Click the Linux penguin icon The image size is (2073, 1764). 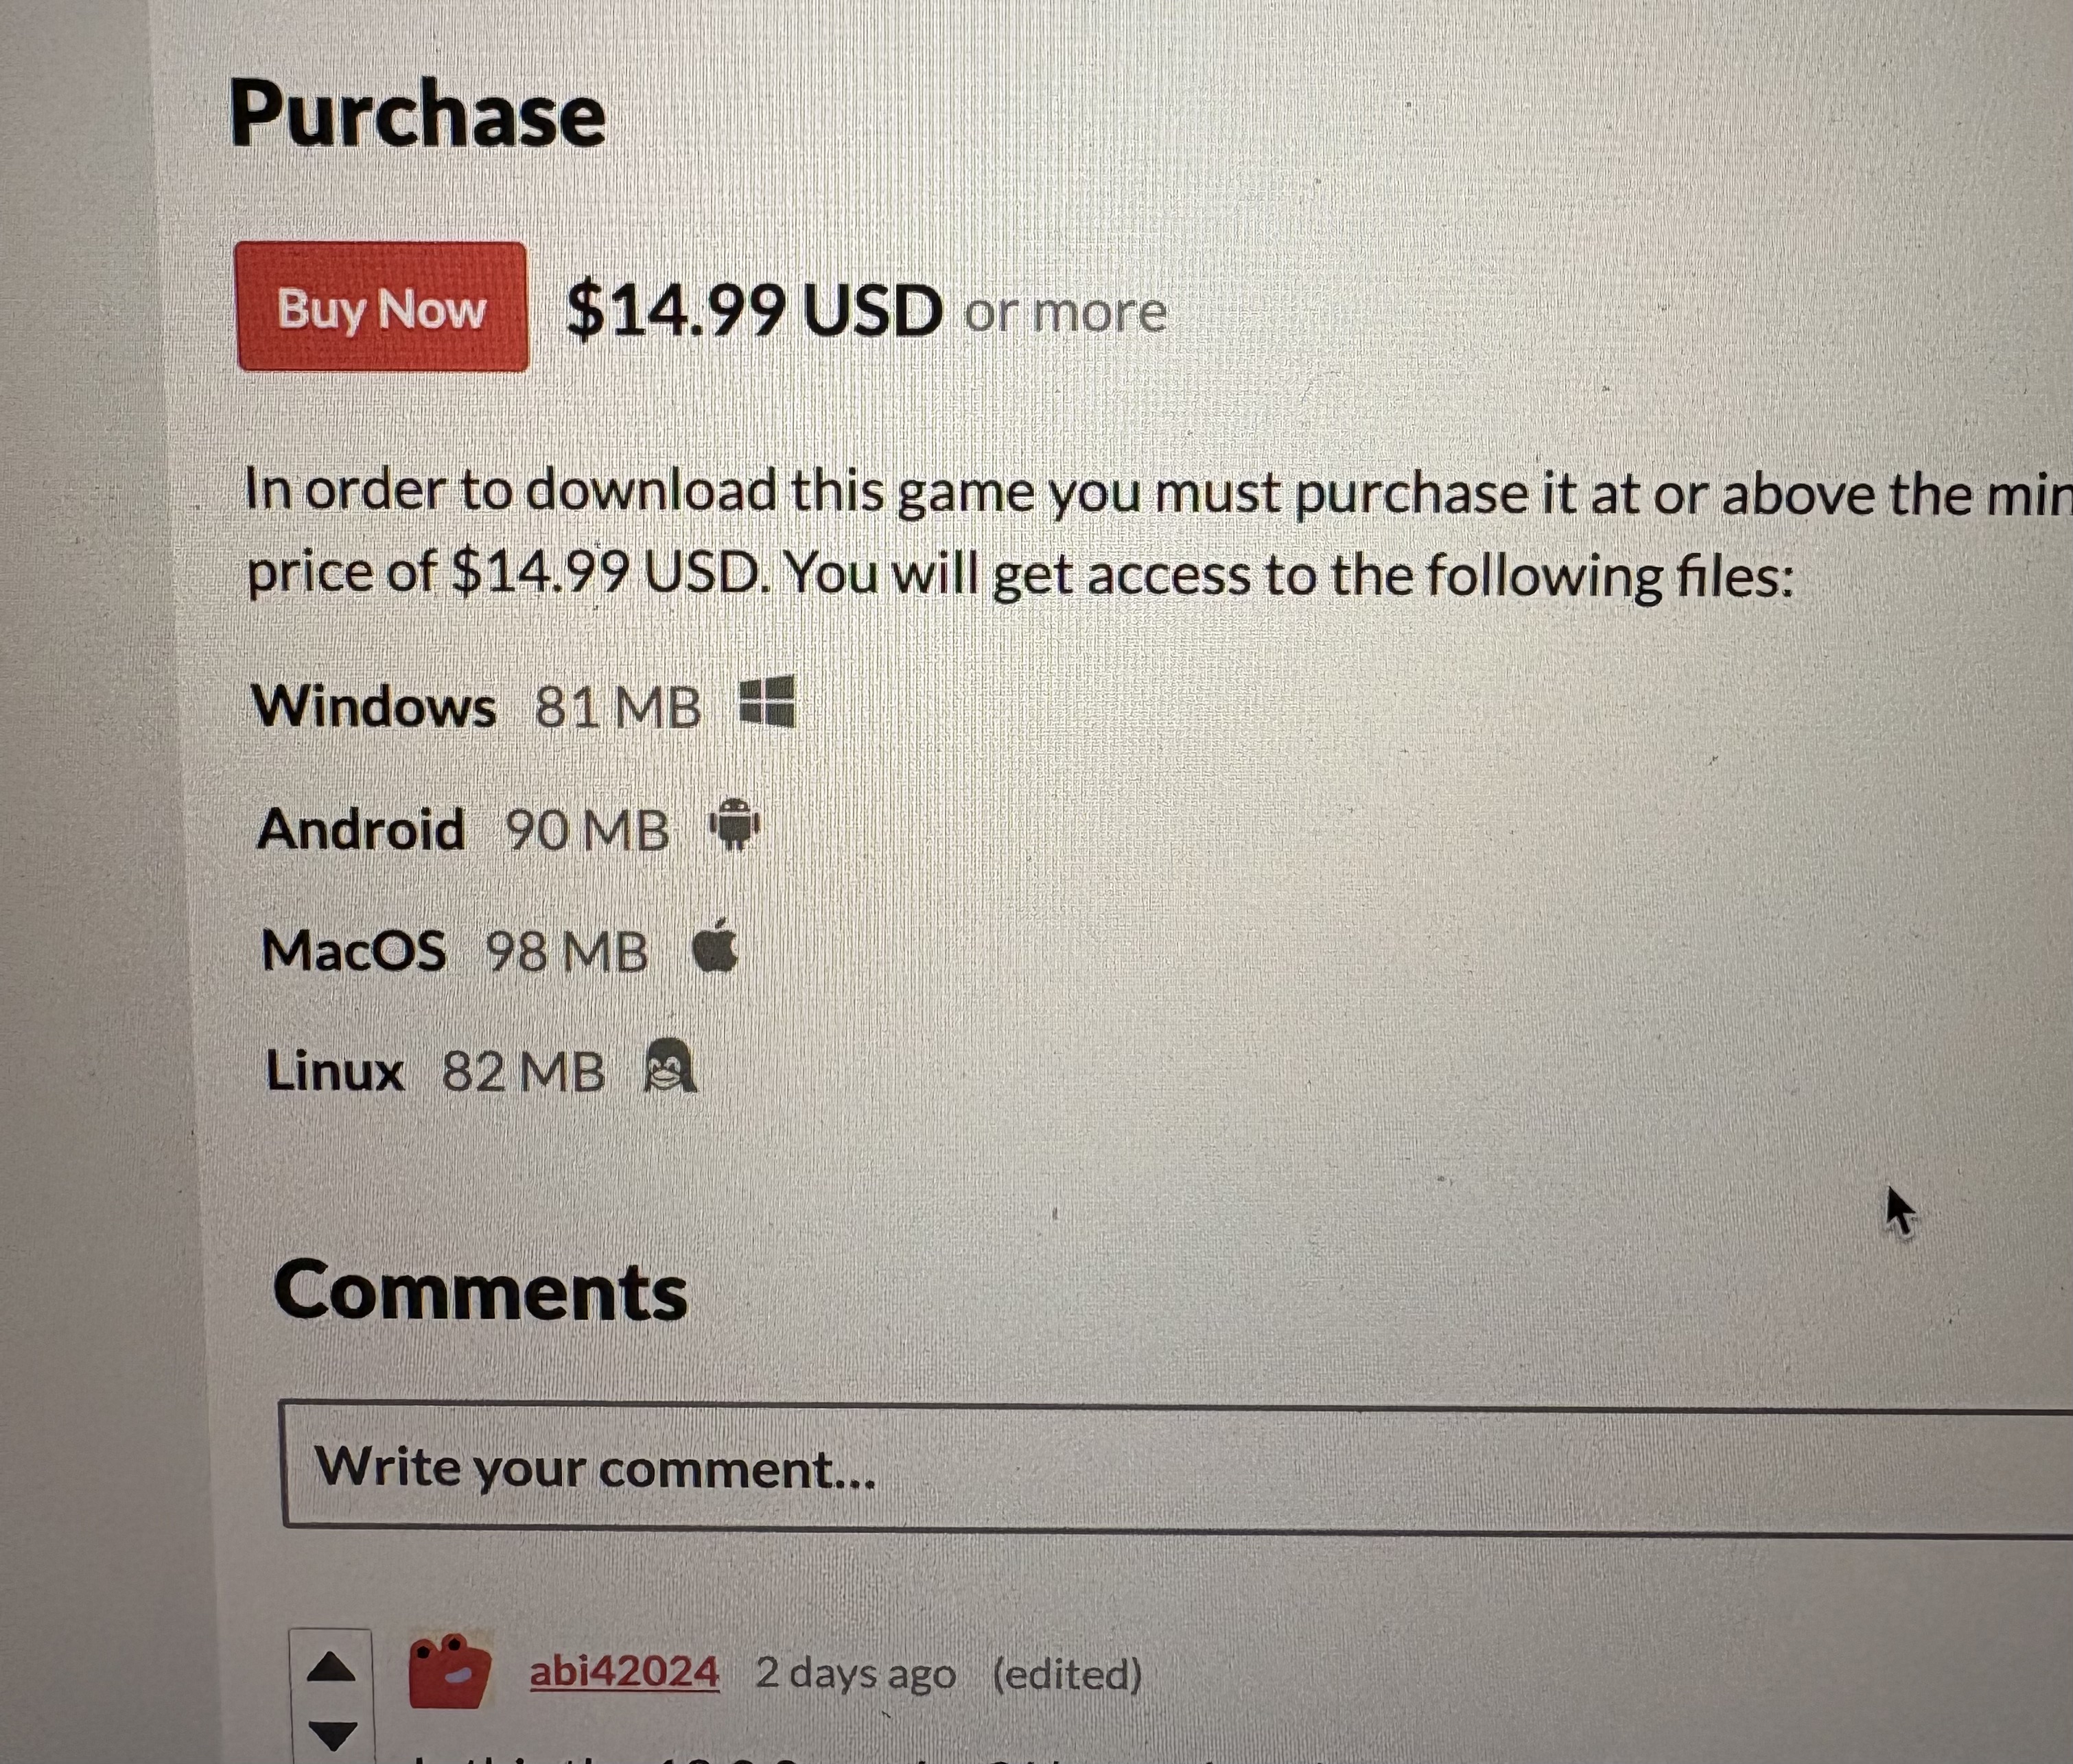(669, 1066)
